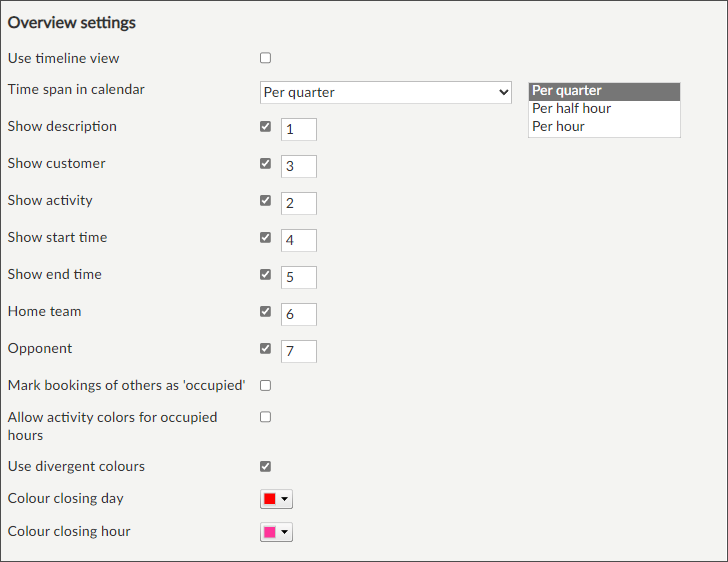Enable the Use timeline view checkbox

(x=266, y=58)
